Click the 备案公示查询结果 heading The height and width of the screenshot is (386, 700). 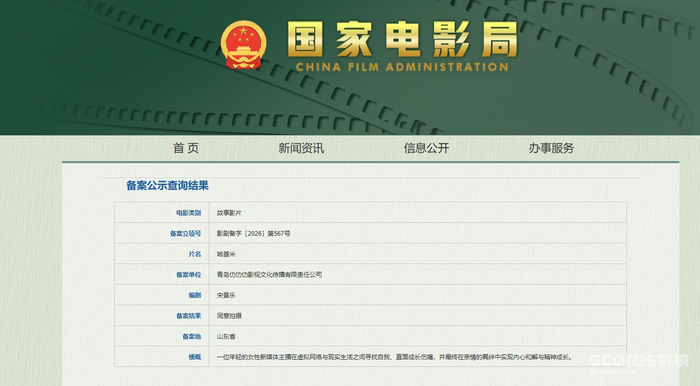(167, 186)
